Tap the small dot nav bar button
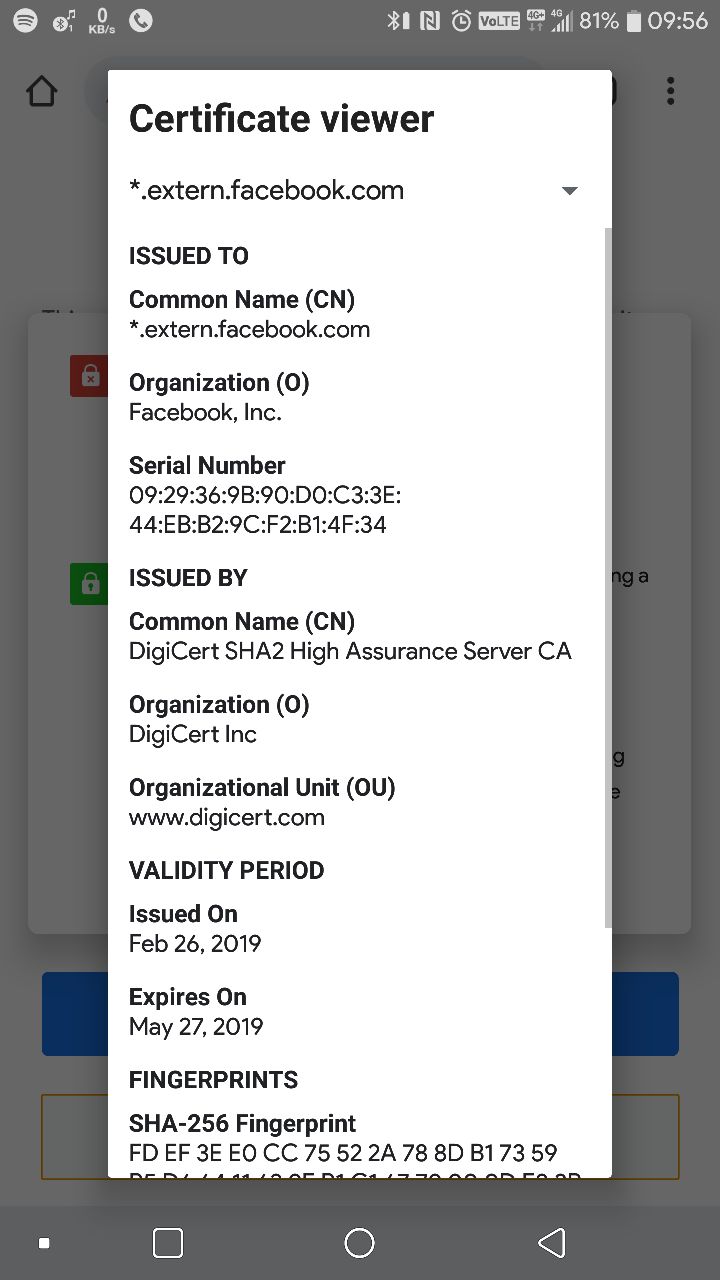This screenshot has width=720, height=1280. coord(44,1243)
